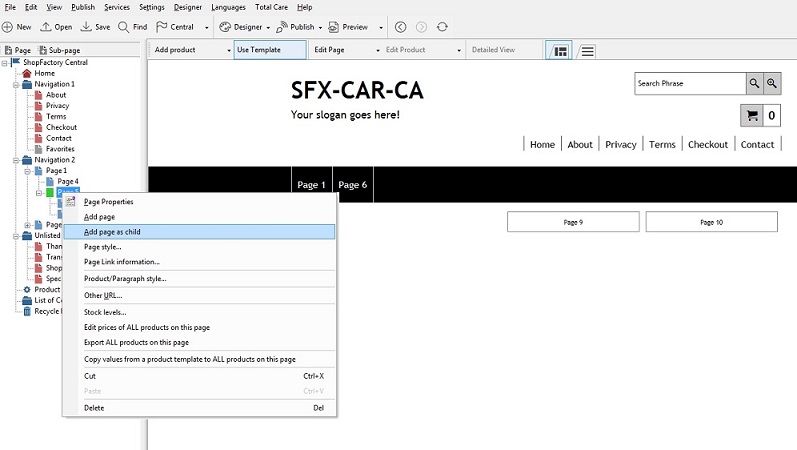Click the ShopFactory Central flag icon
This screenshot has width=797, height=450.
click(x=16, y=62)
